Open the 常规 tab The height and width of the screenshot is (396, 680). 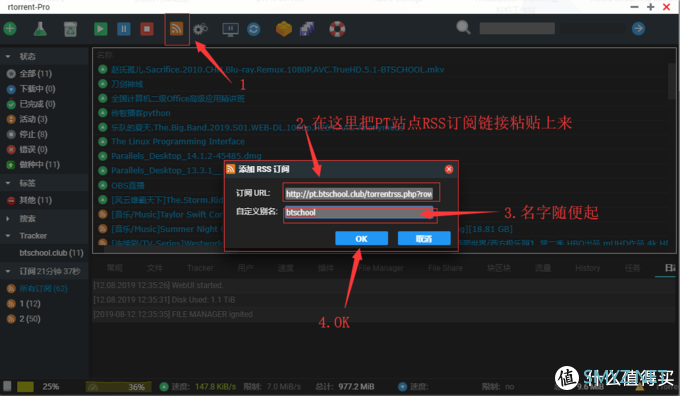[x=114, y=268]
